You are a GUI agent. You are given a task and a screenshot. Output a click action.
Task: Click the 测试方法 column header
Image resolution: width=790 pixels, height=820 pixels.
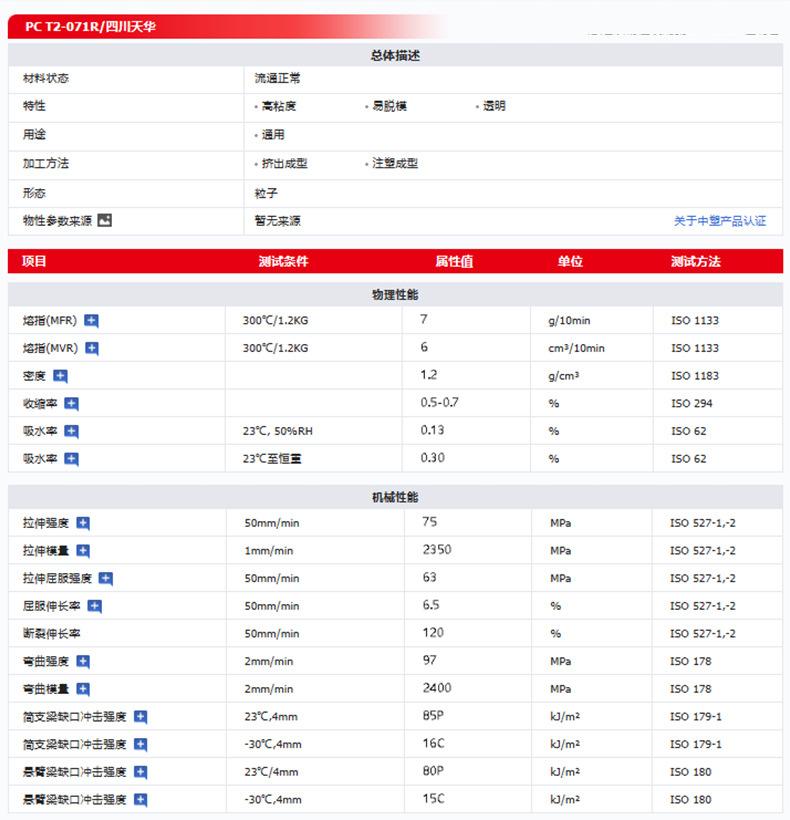pos(695,262)
